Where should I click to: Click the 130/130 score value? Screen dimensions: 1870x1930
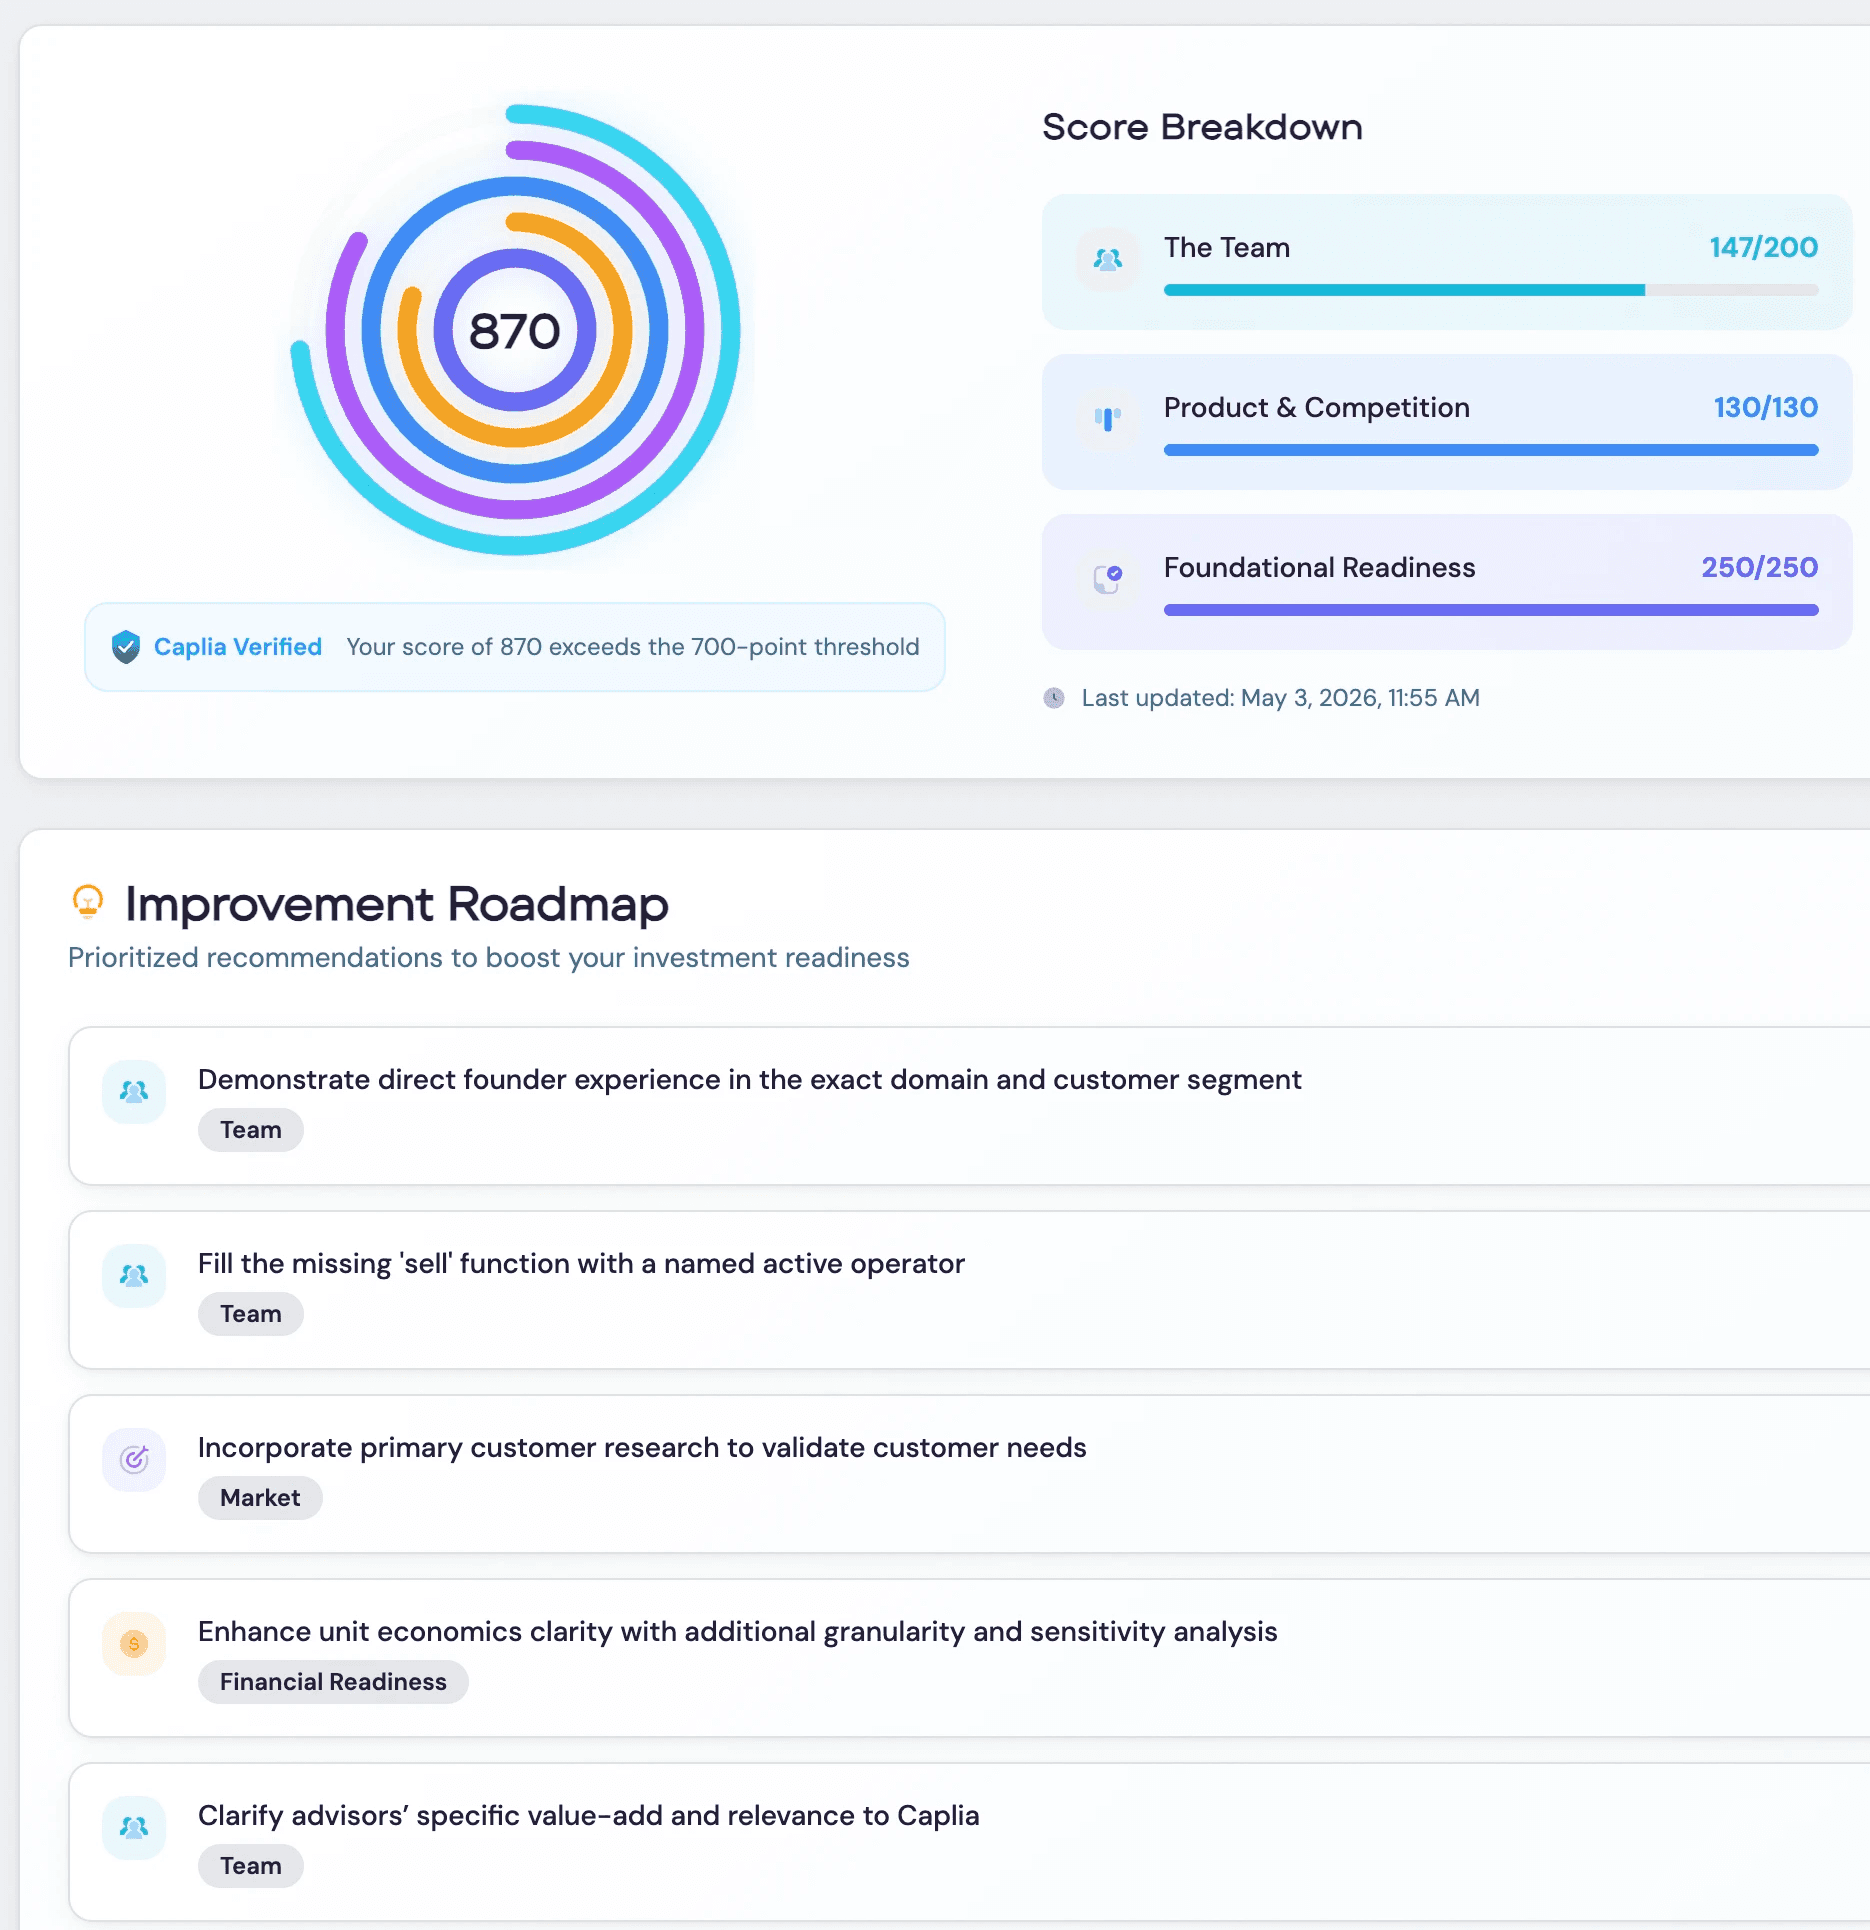tap(1766, 407)
